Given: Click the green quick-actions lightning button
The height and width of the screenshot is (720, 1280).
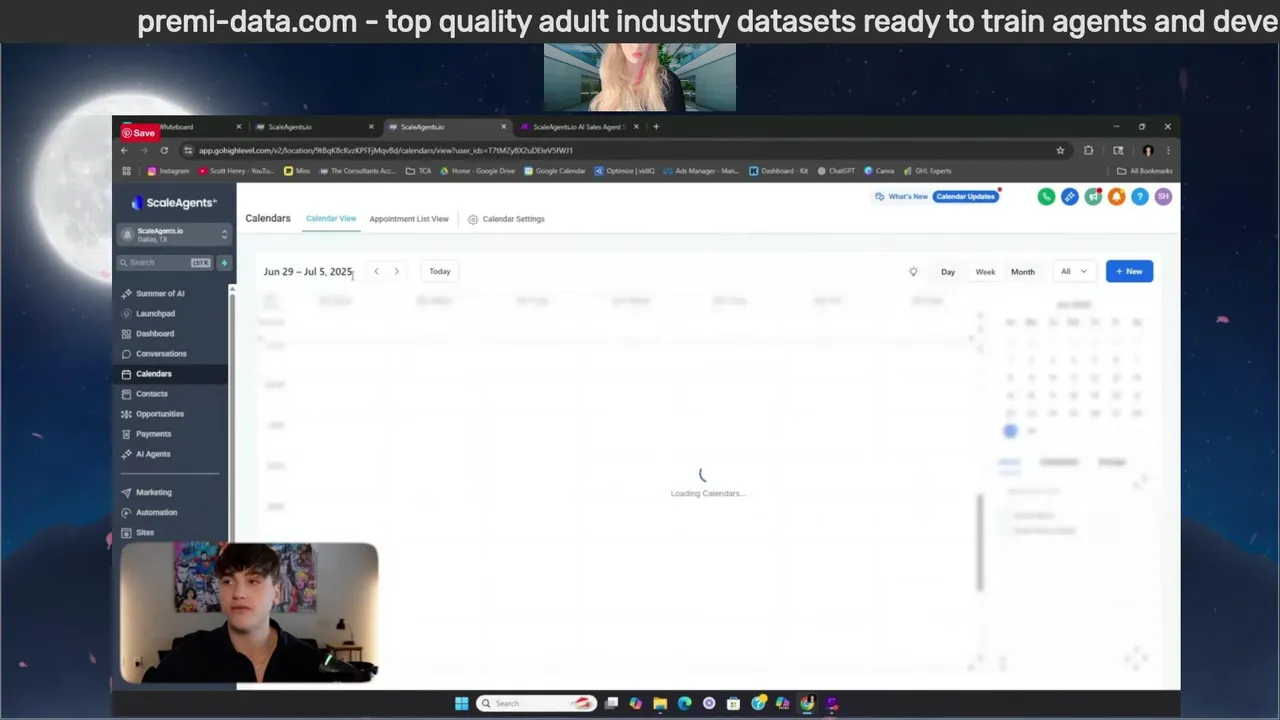Looking at the screenshot, I should 224,263.
